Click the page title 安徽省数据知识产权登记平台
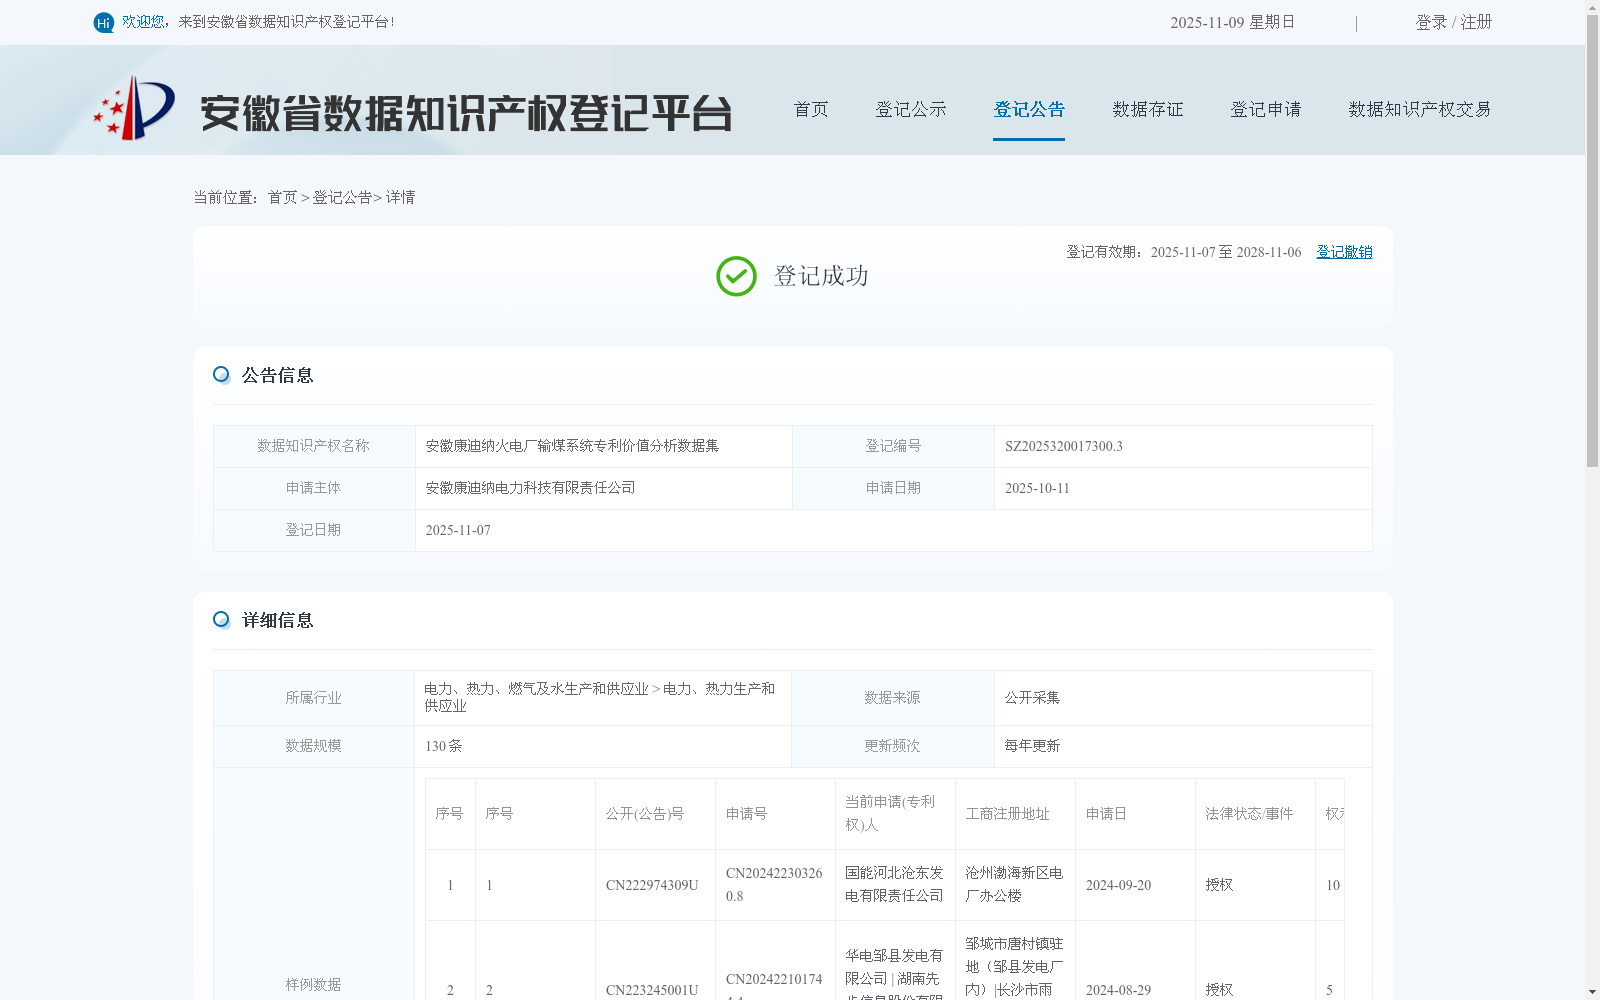 point(466,113)
